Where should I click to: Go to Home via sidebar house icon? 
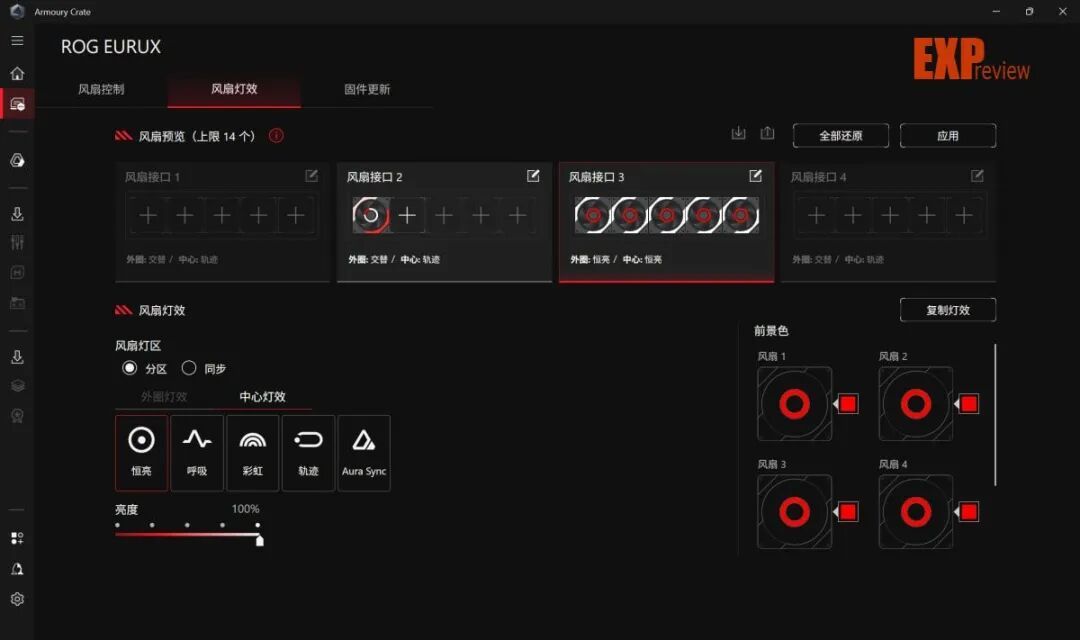[x=17, y=73]
